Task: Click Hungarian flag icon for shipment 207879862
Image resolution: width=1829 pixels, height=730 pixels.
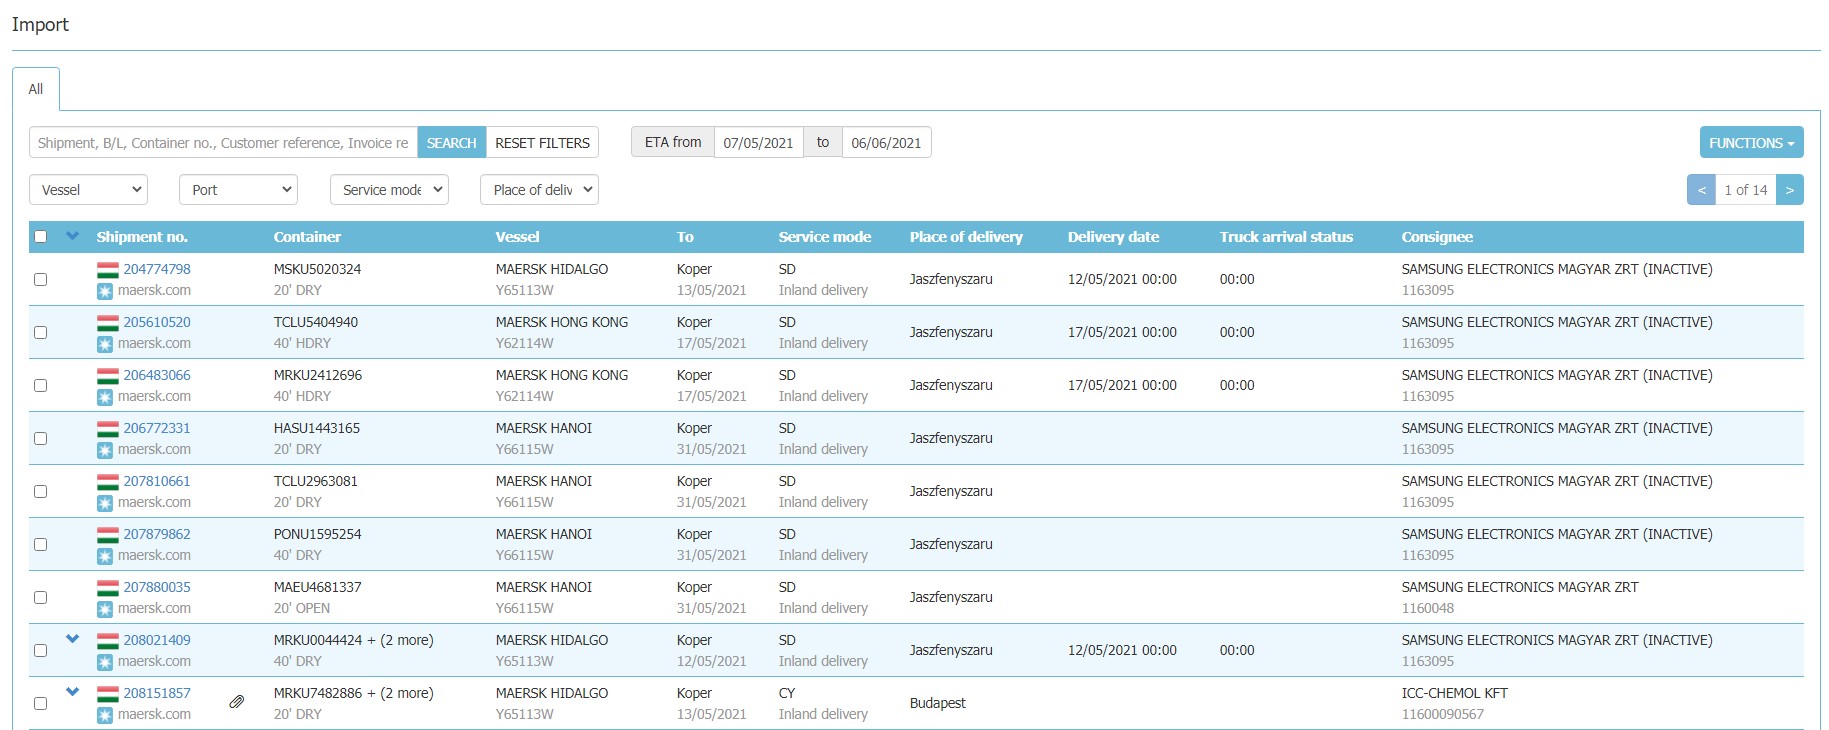Action: pos(108,534)
